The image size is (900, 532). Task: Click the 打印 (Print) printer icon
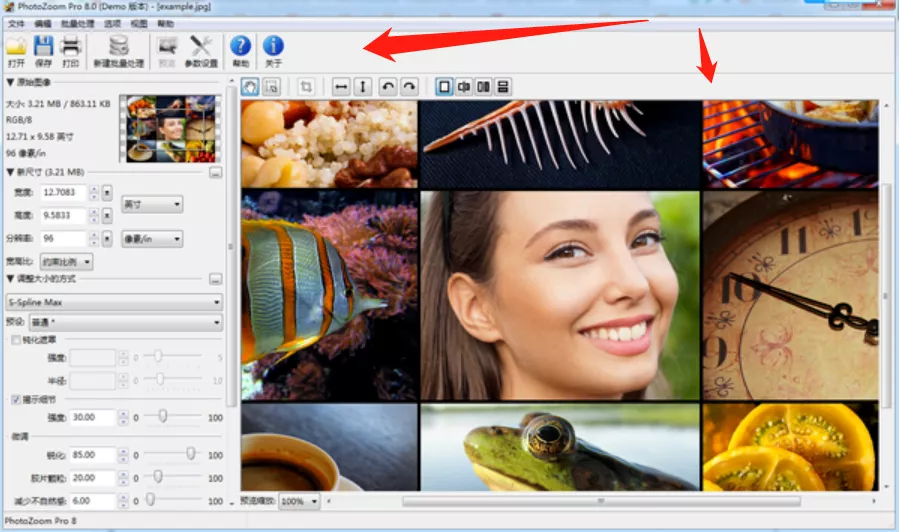click(x=71, y=49)
